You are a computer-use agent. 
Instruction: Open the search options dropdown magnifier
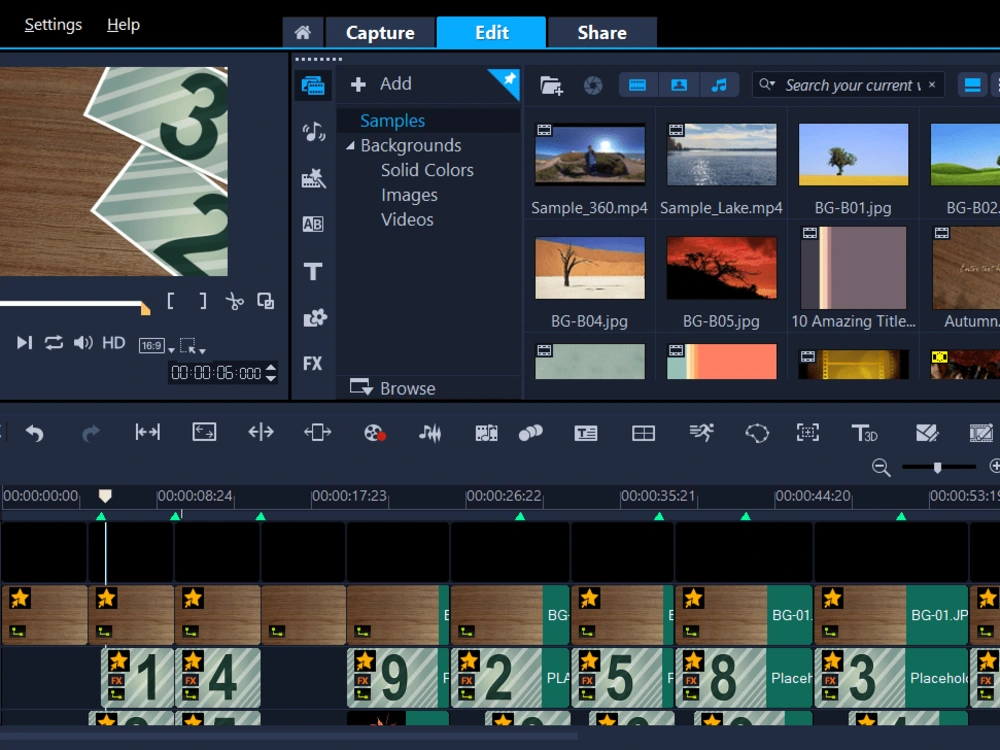767,84
